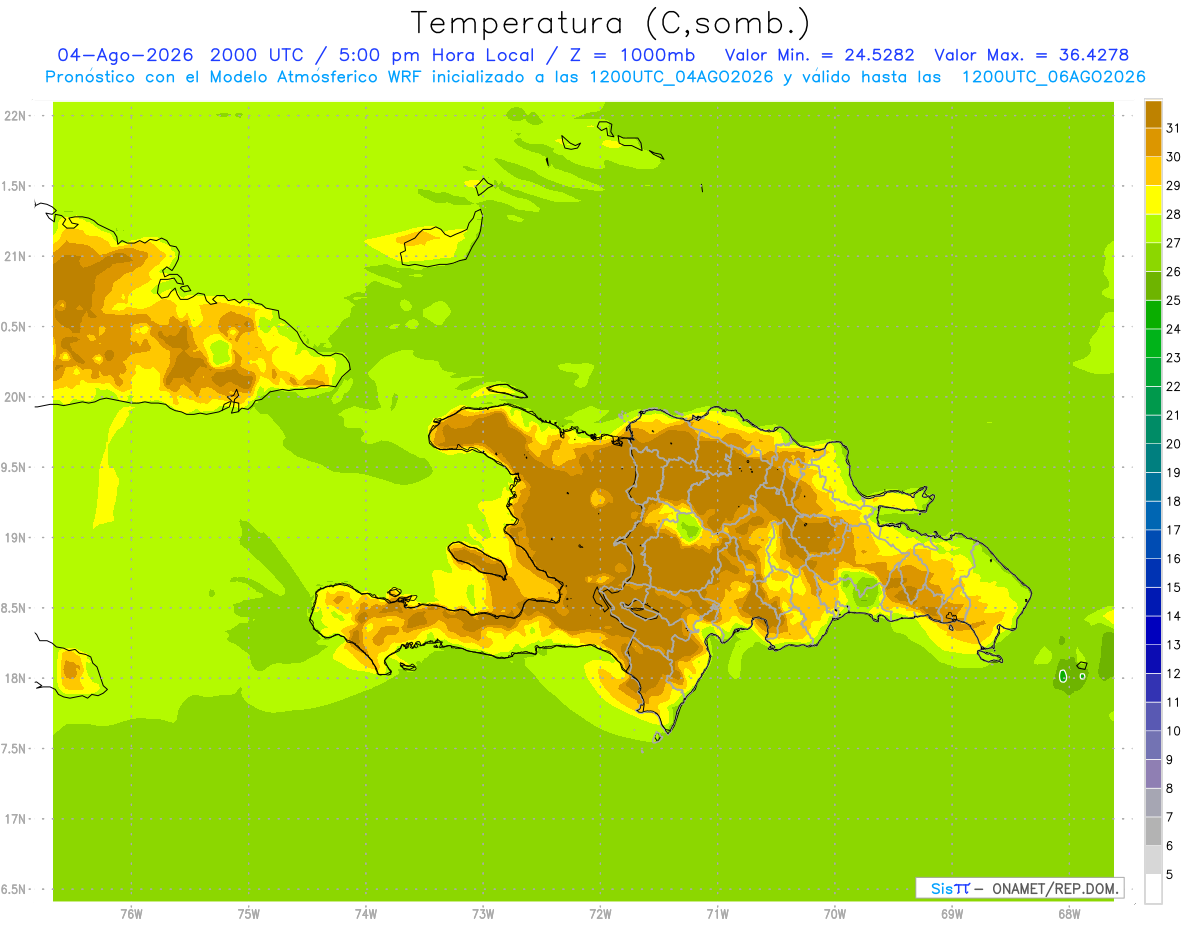1200x927 pixels.
Task: Click legend value "29"
Action: point(1174,185)
